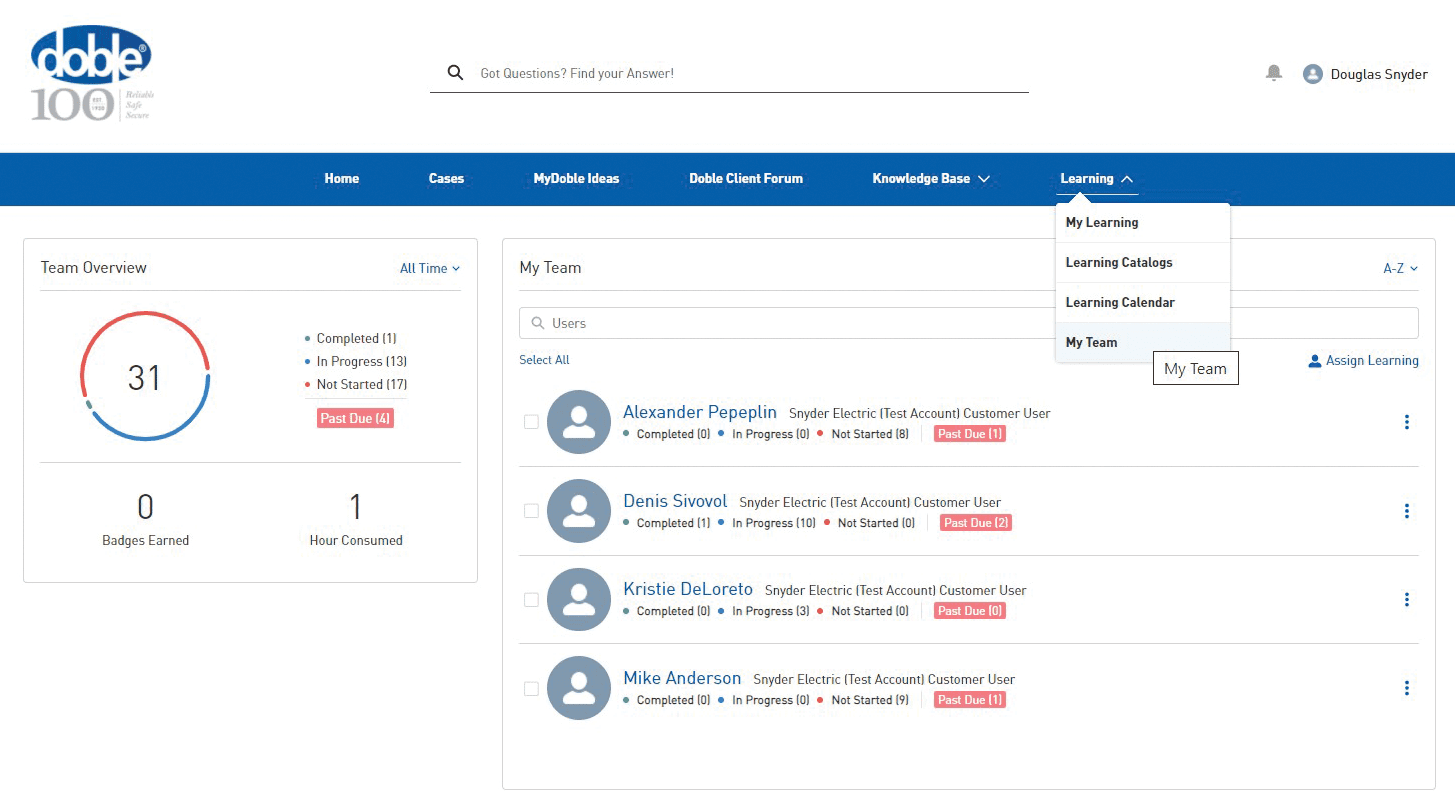Viewport: 1455px width, 806px height.
Task: Open Mike Anderson's name link
Action: 682,678
